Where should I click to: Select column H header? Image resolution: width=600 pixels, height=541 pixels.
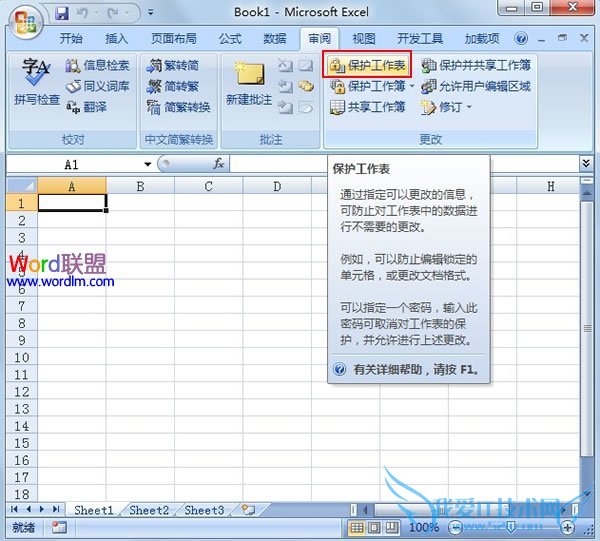pyautogui.click(x=551, y=186)
